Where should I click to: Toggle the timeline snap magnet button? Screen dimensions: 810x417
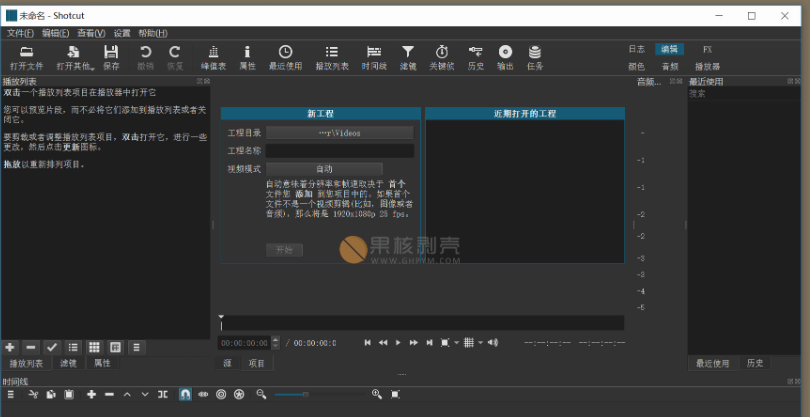tap(185, 394)
